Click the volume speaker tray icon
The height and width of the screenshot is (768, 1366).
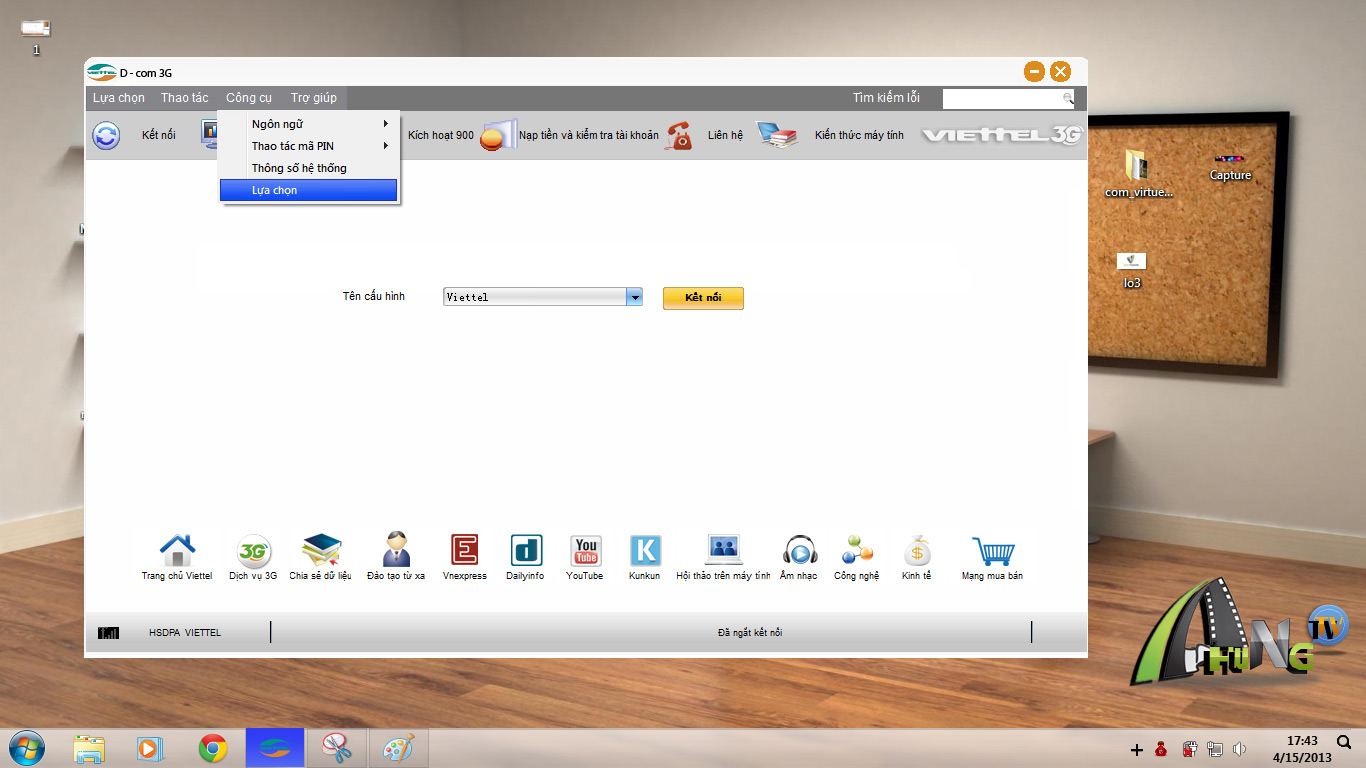(1240, 748)
